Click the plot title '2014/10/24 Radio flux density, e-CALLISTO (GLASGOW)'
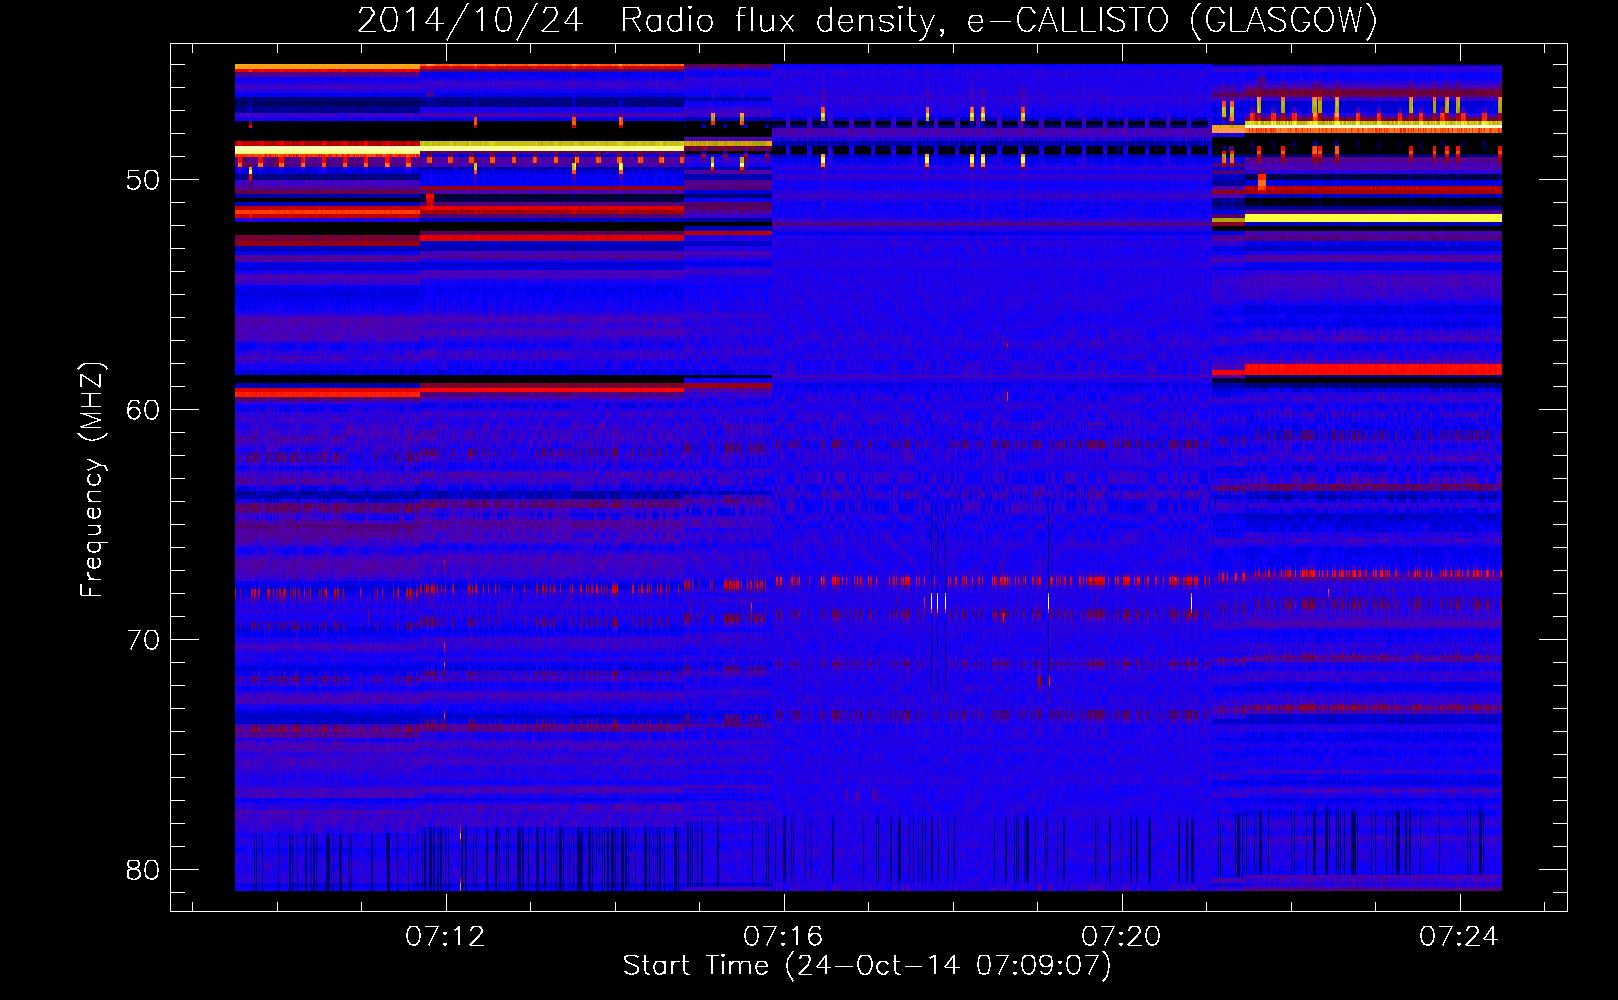 [x=867, y=20]
